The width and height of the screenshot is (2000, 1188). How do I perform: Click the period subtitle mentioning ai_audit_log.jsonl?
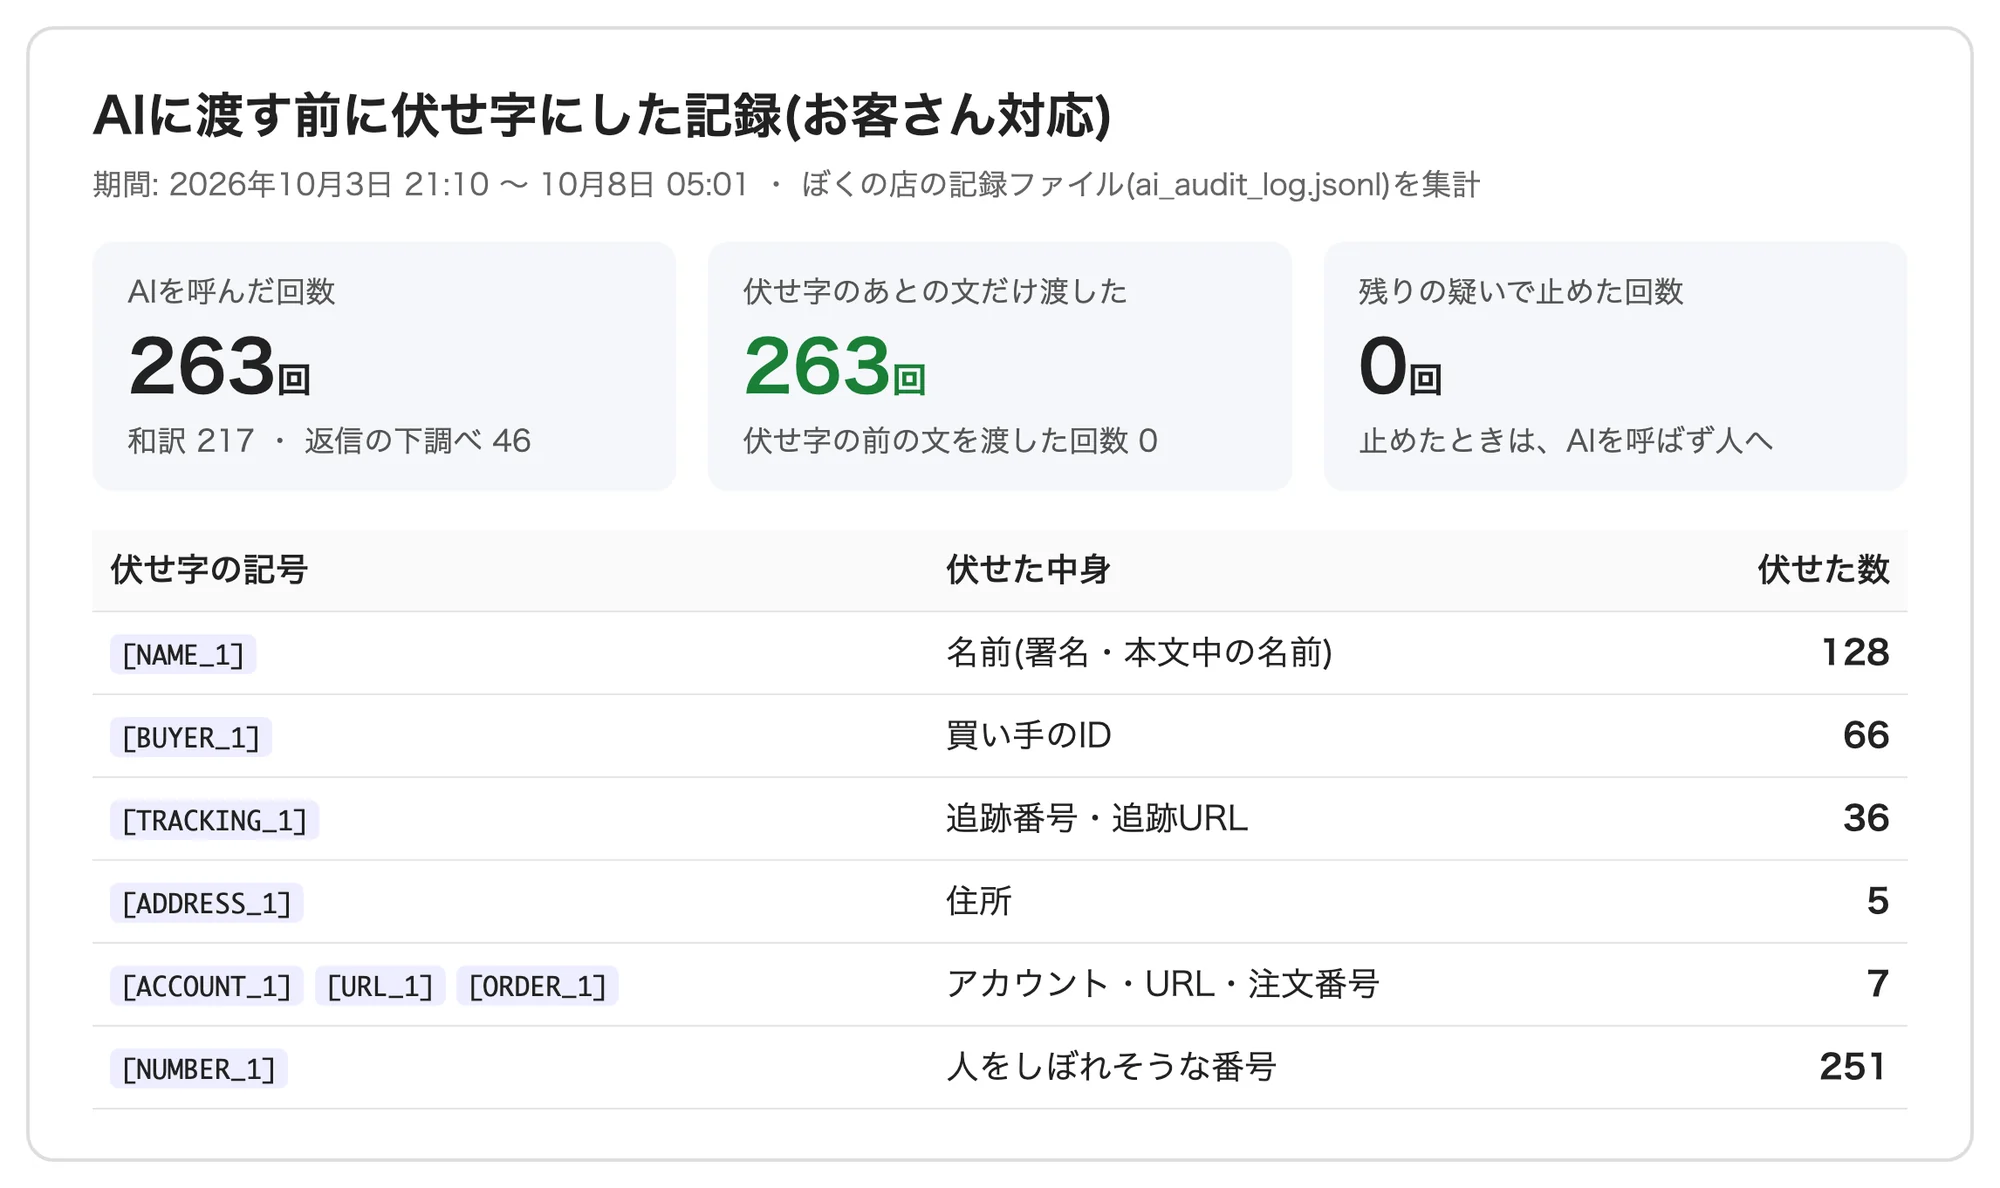click(x=786, y=185)
